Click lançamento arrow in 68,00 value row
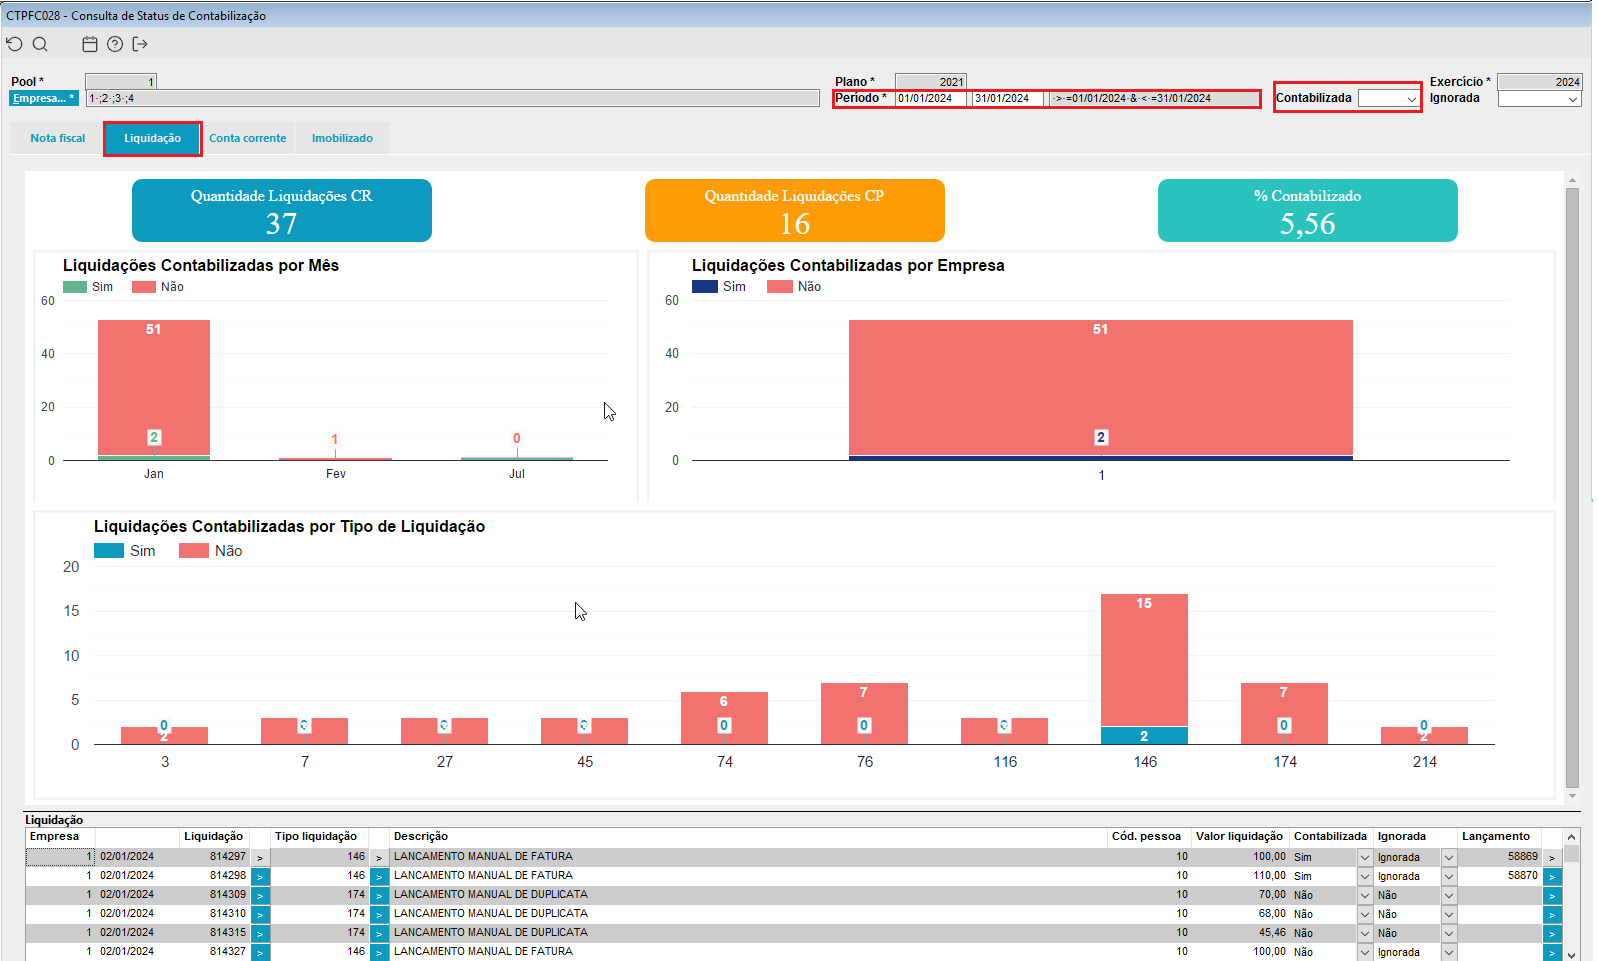 [x=1552, y=914]
